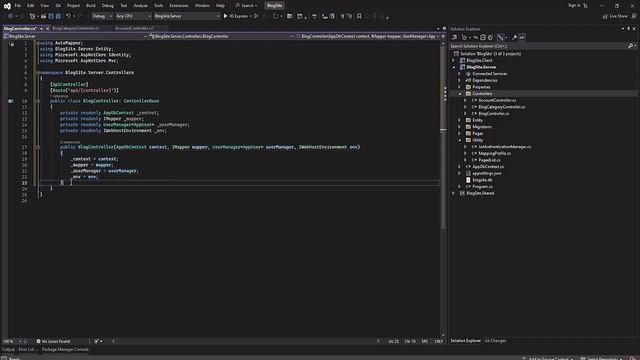Click the Properties wrench icon in Solution Explorer

coord(515,37)
